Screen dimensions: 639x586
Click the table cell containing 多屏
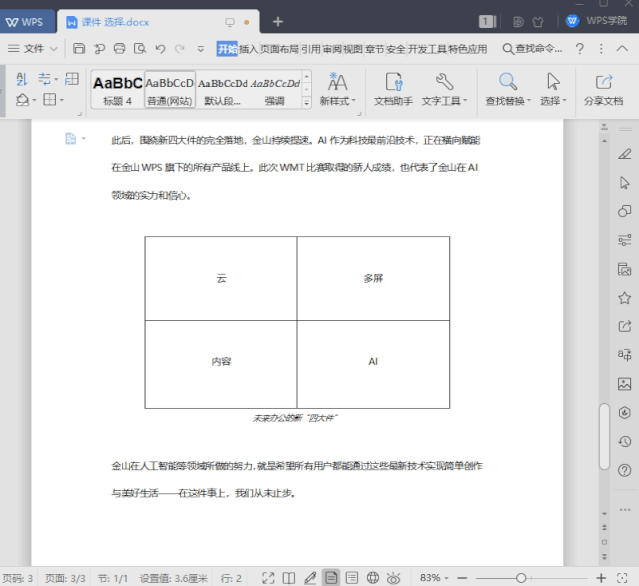[x=373, y=278]
